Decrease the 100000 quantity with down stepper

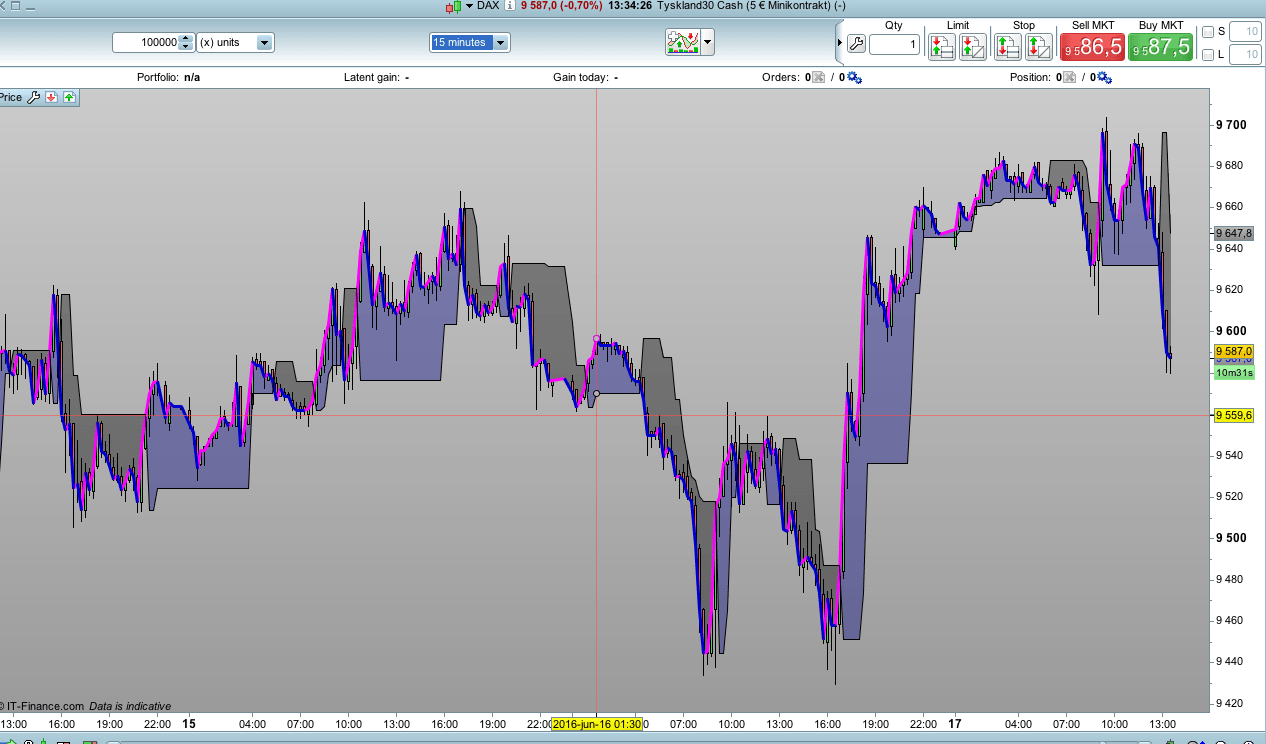point(185,47)
